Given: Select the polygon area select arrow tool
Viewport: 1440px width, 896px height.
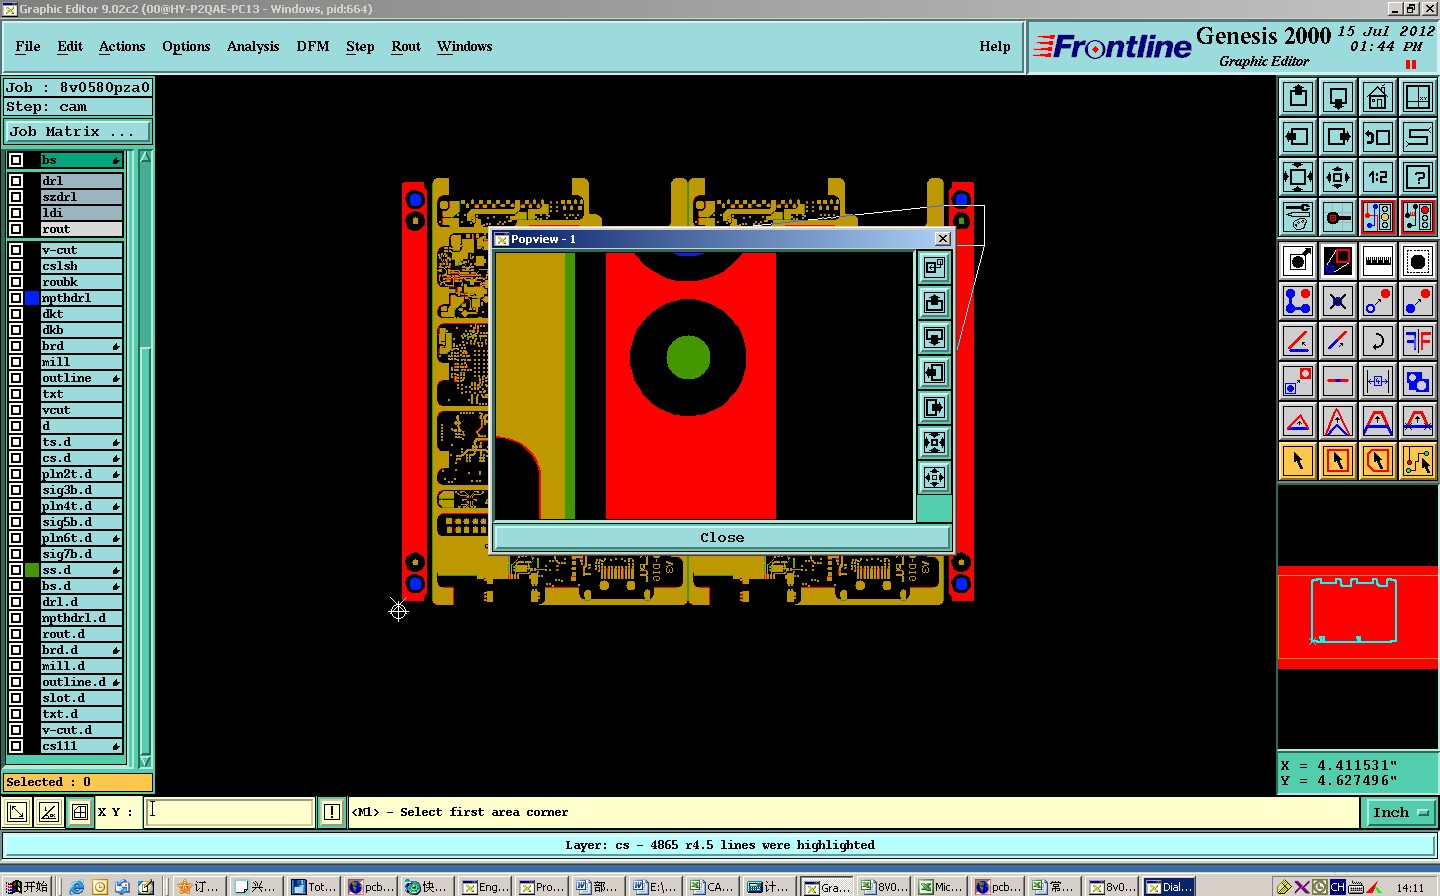Looking at the screenshot, I should click(x=1378, y=461).
